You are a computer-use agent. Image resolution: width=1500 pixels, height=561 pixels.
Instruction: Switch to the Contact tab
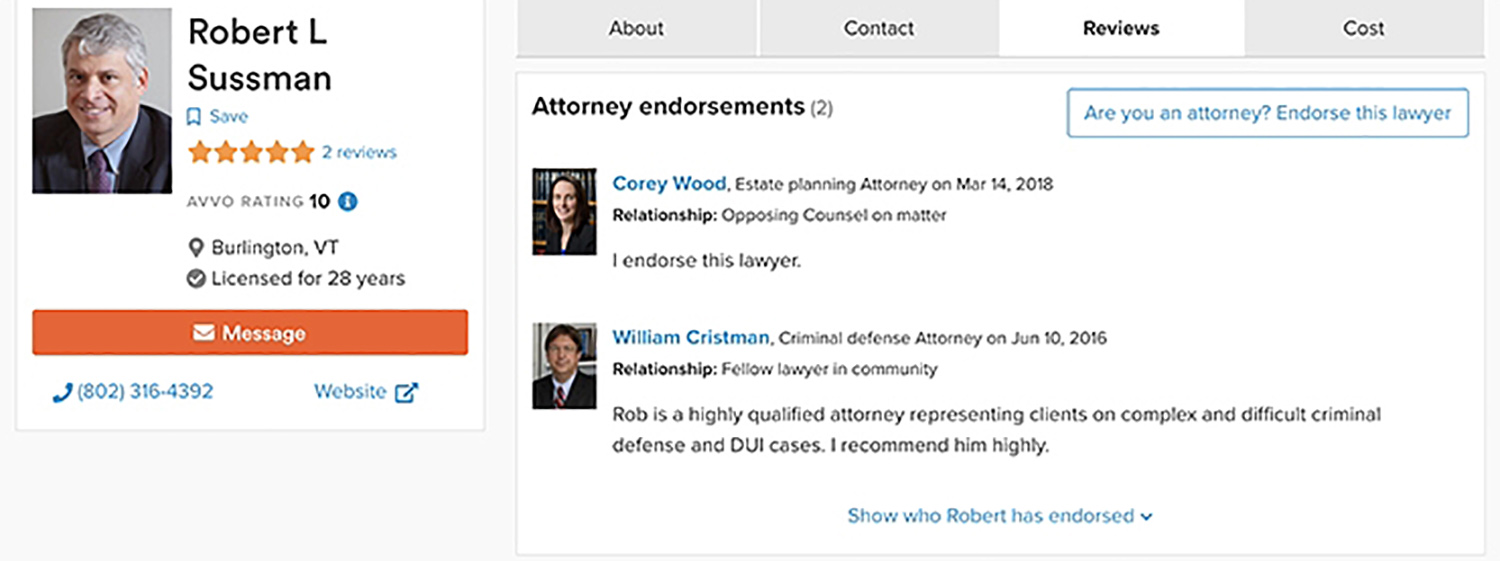coord(878,28)
